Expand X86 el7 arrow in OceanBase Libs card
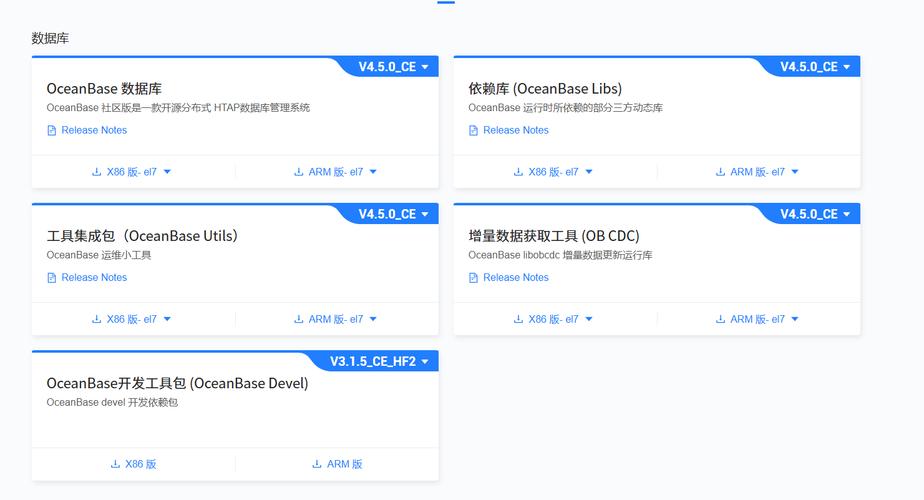924x500 pixels. pos(589,172)
